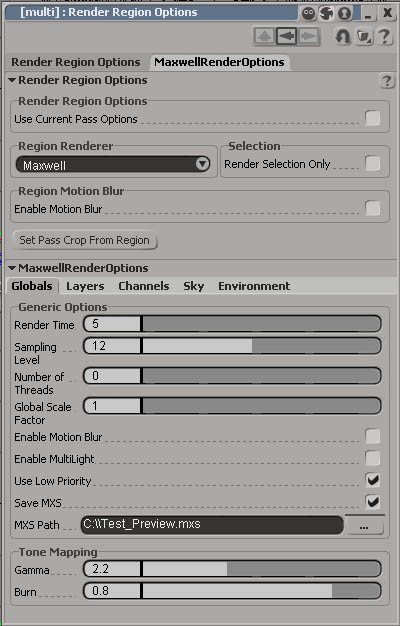
Task: Uncheck the Save MXS option
Action: coord(373,502)
